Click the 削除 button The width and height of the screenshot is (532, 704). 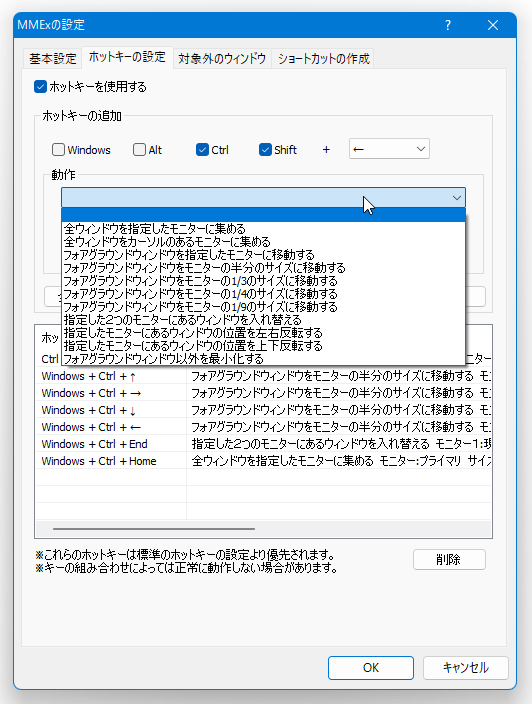point(449,559)
